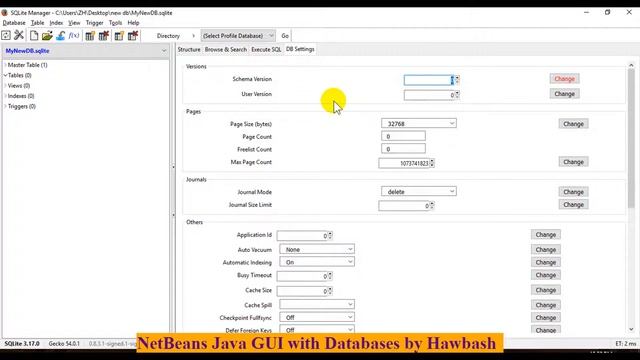Click the settings panel vertical scrollbar
Viewport: 640px width, 360px height.
point(631,139)
